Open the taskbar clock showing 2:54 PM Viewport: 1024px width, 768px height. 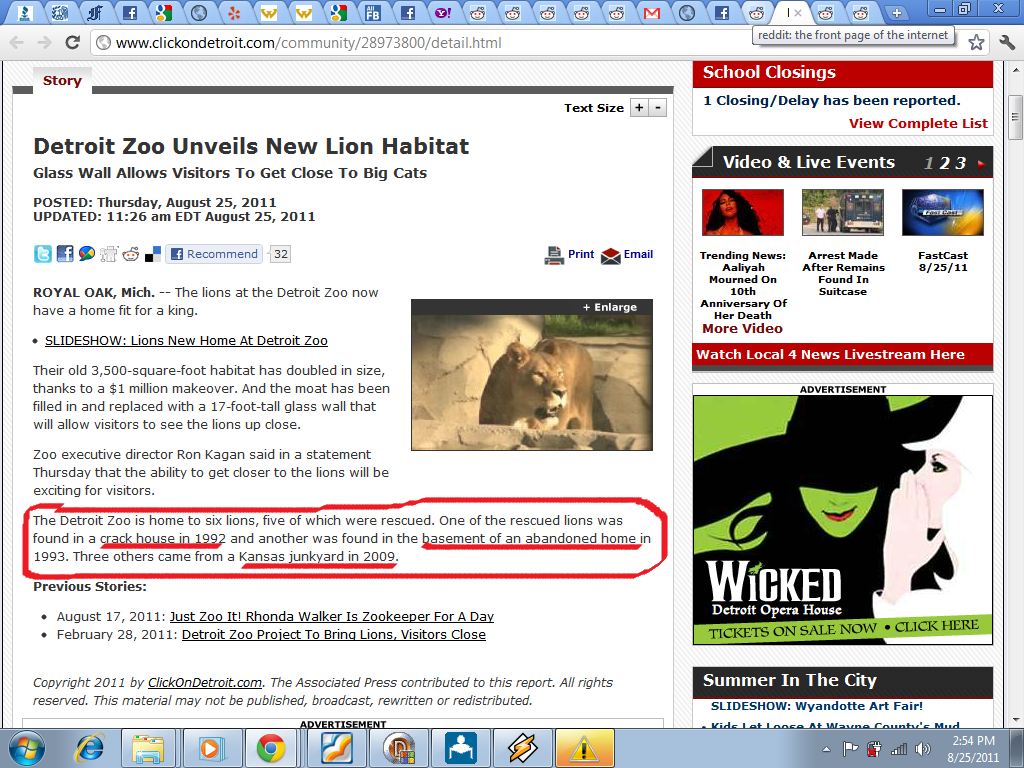pos(973,749)
